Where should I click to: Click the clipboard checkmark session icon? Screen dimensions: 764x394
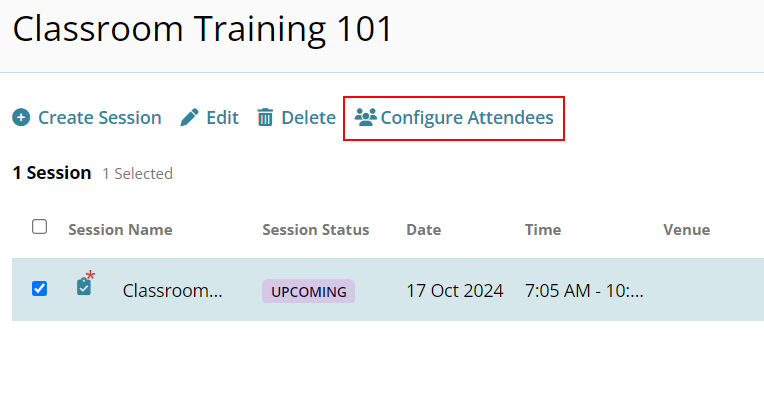pos(84,286)
